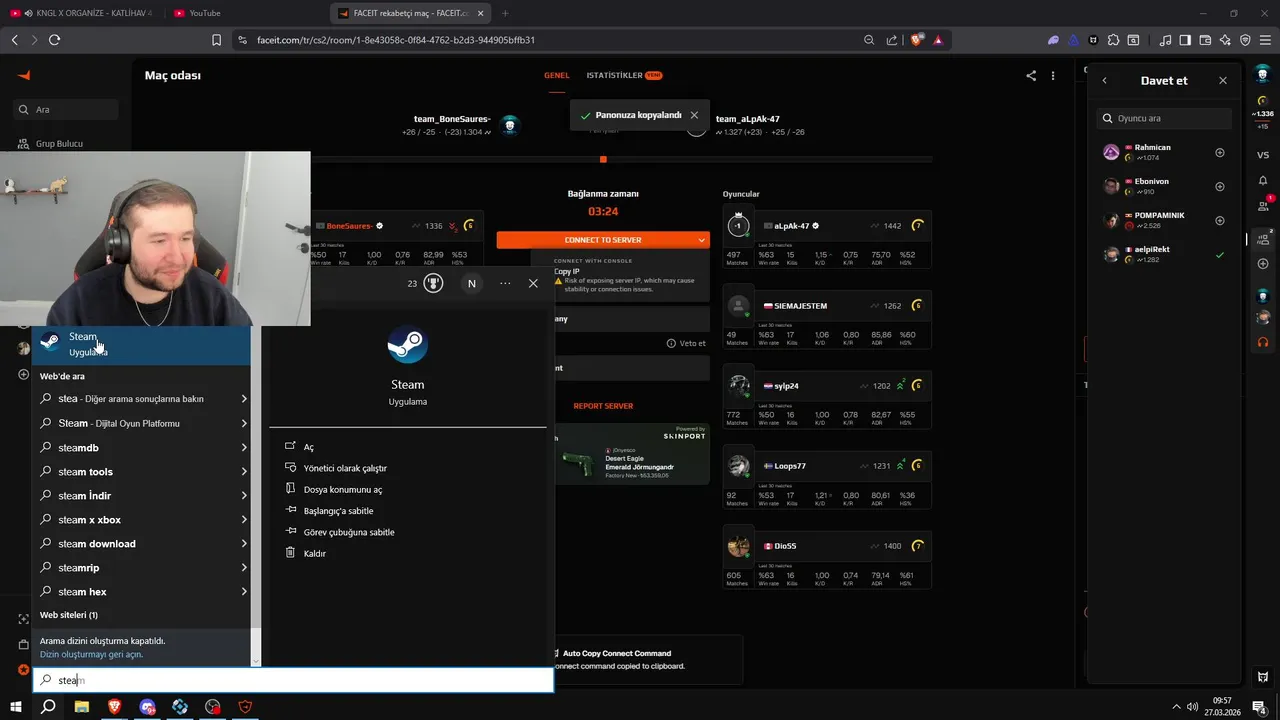The width and height of the screenshot is (1280, 720).
Task: Click the 'Oyuncu ara' search field
Action: click(x=1164, y=118)
